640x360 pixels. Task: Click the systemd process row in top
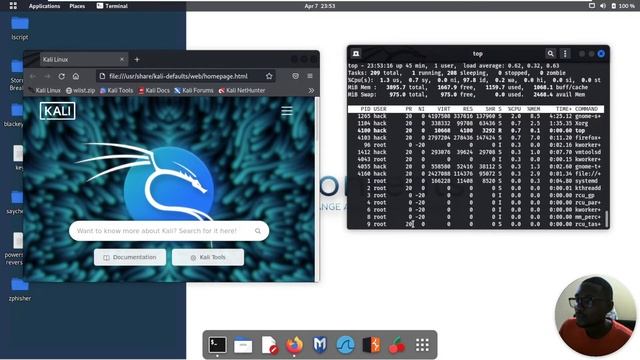coord(476,181)
